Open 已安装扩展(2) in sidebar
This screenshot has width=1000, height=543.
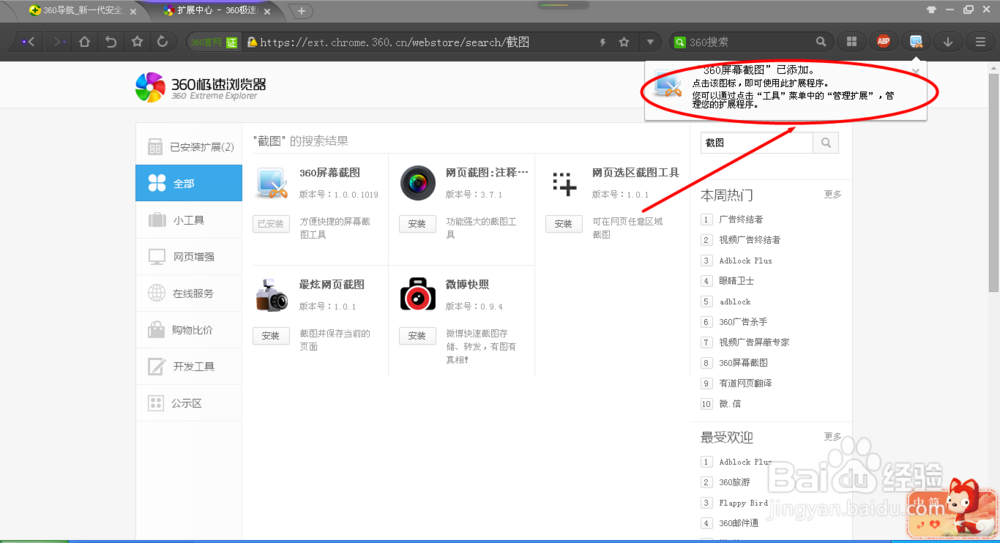coord(189,147)
